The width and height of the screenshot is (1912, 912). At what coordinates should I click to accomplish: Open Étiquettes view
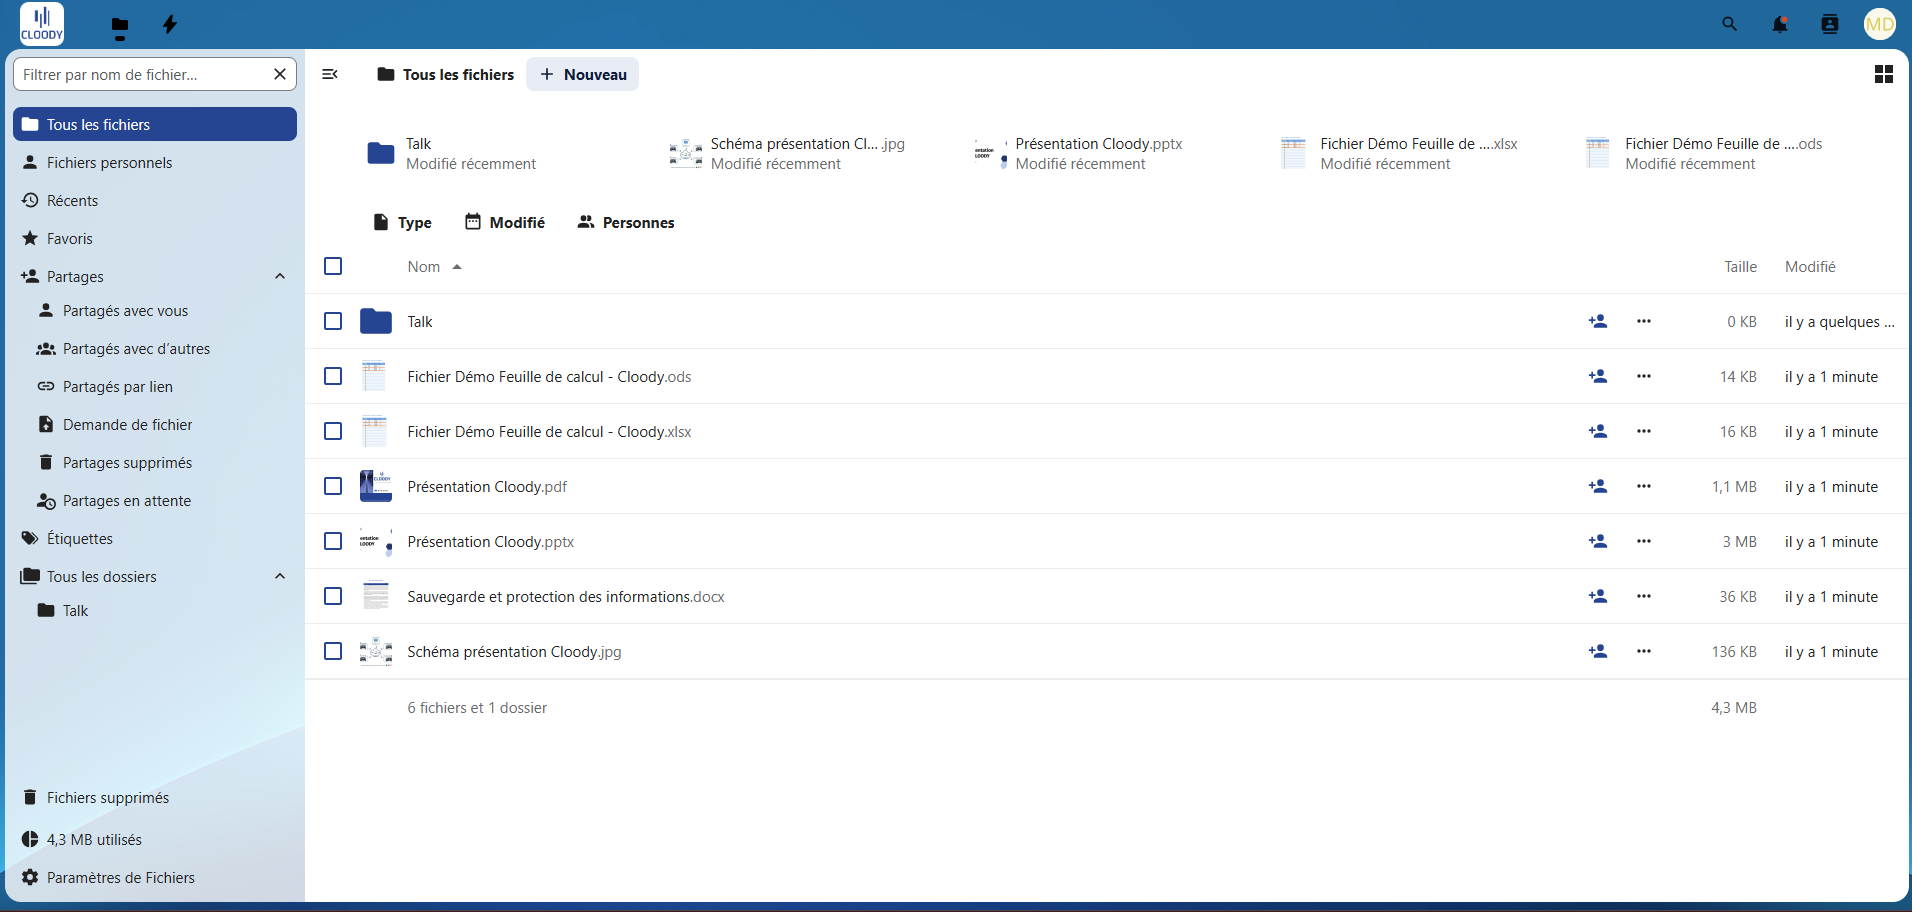coord(155,538)
